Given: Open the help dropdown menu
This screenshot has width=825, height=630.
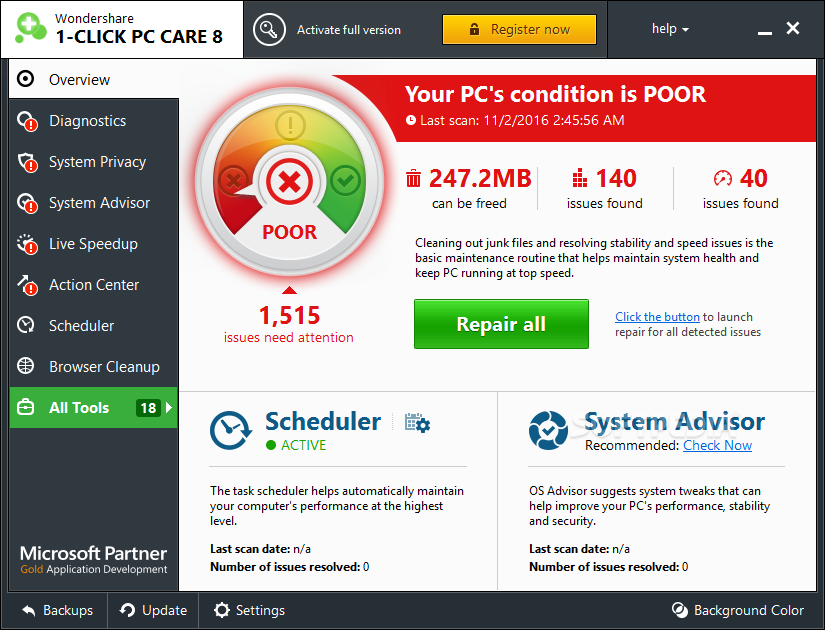Looking at the screenshot, I should [x=670, y=29].
